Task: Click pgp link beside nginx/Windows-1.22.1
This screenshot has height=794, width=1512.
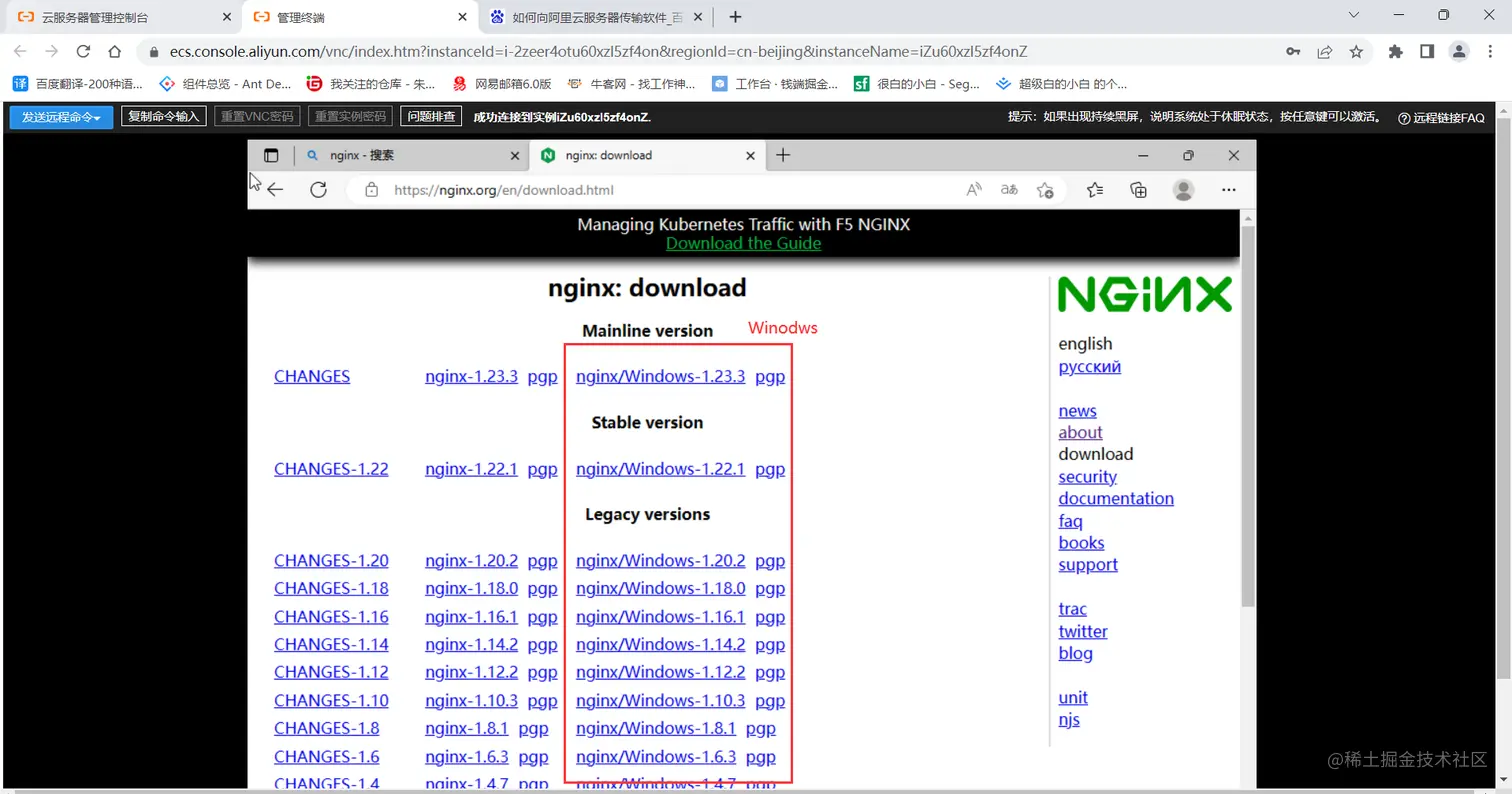Action: click(770, 469)
